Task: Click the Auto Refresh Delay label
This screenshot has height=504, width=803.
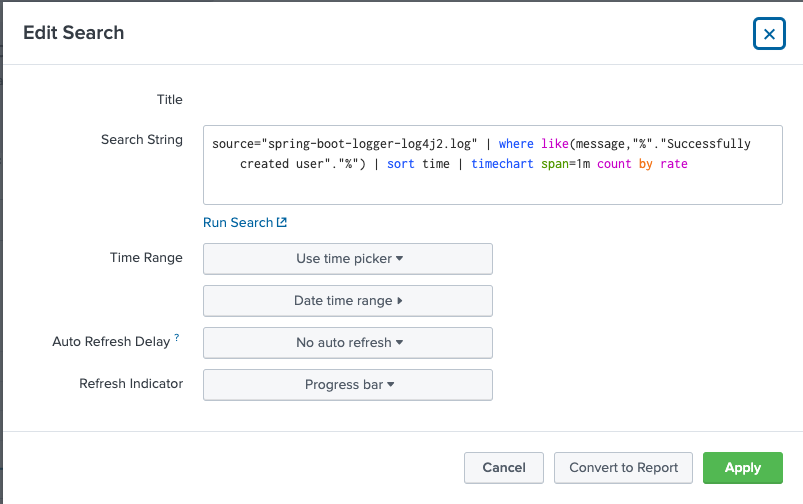Action: pyautogui.click(x=111, y=342)
